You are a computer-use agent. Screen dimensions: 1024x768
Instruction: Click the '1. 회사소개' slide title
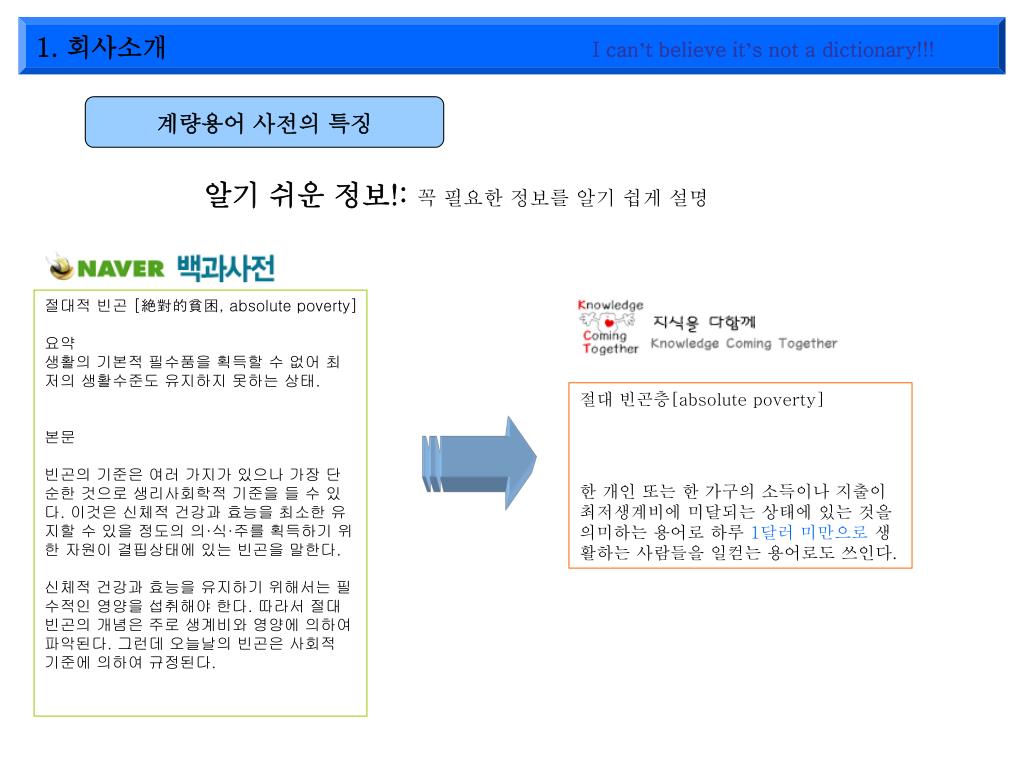click(x=101, y=47)
